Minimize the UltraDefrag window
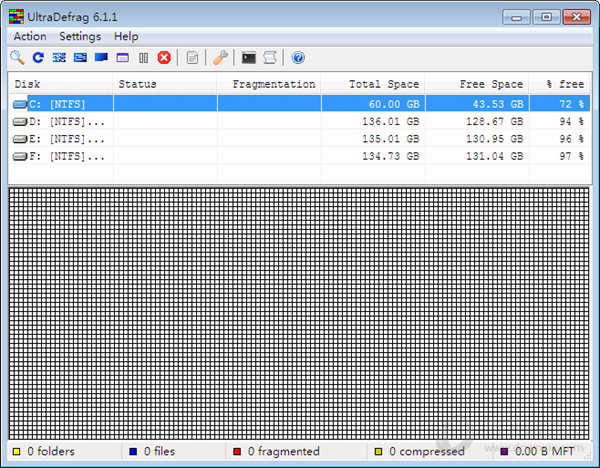 pyautogui.click(x=516, y=17)
